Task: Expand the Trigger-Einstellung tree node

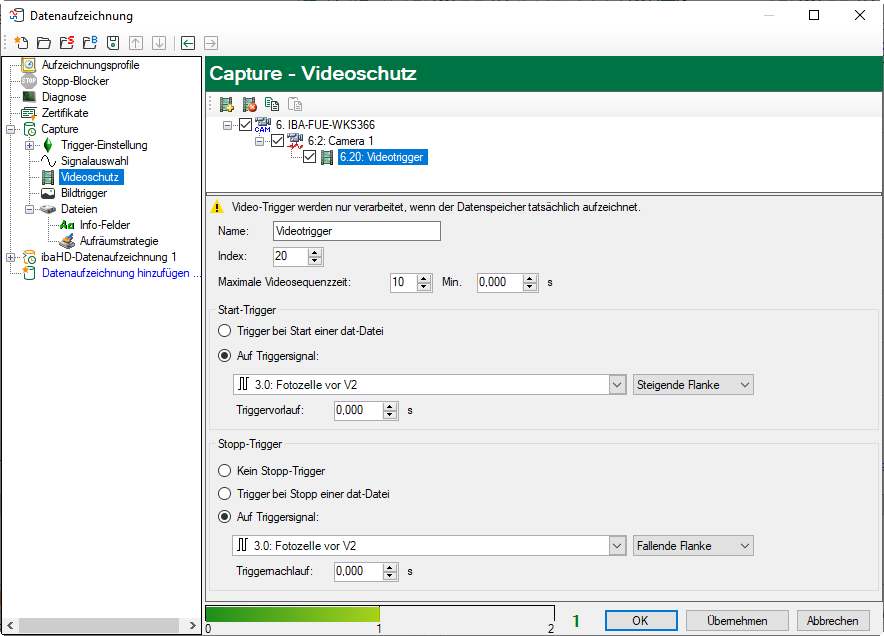Action: [x=29, y=145]
